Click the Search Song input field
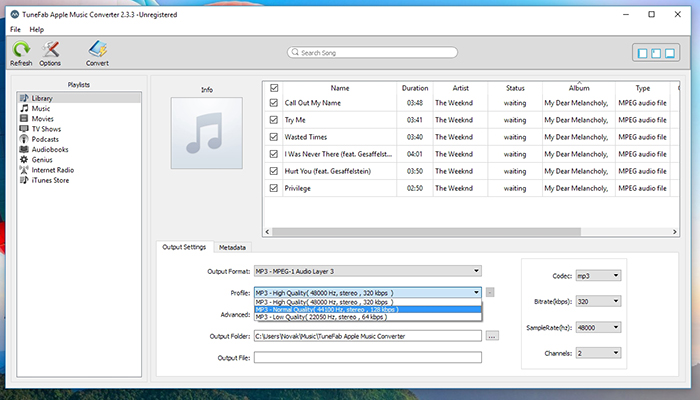The width and height of the screenshot is (700, 400). coord(372,52)
